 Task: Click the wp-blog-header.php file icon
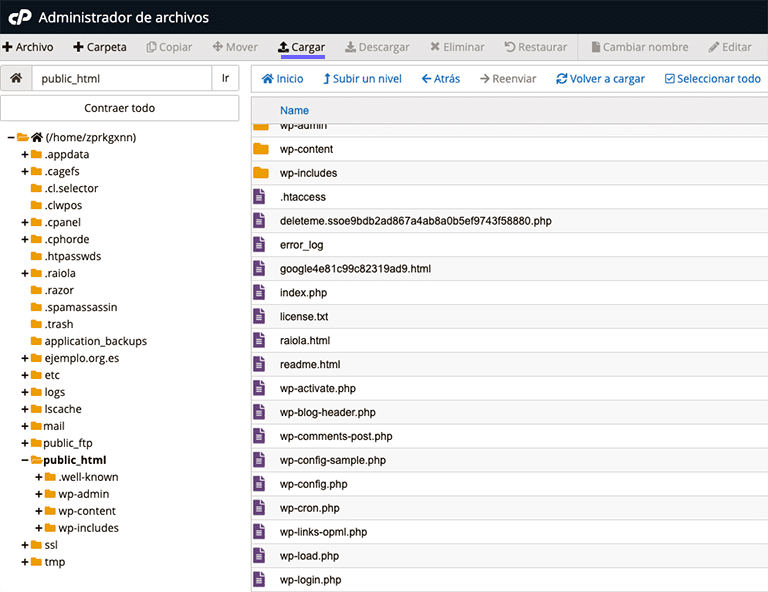[x=259, y=412]
